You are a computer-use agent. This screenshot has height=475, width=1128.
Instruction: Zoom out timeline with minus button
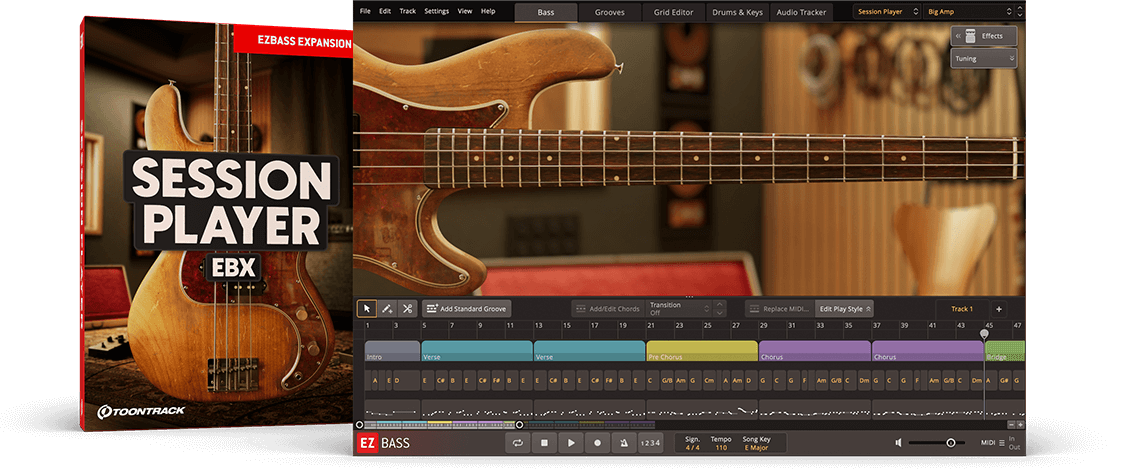coord(1011,425)
